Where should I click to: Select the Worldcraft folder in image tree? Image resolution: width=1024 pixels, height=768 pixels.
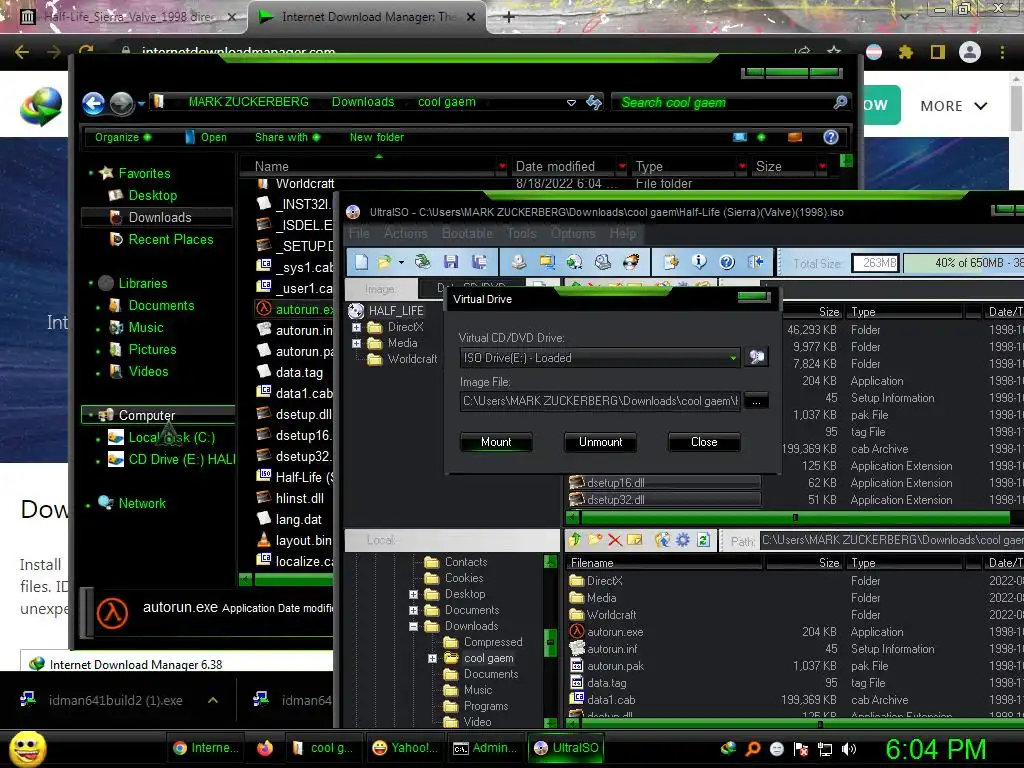(412, 359)
